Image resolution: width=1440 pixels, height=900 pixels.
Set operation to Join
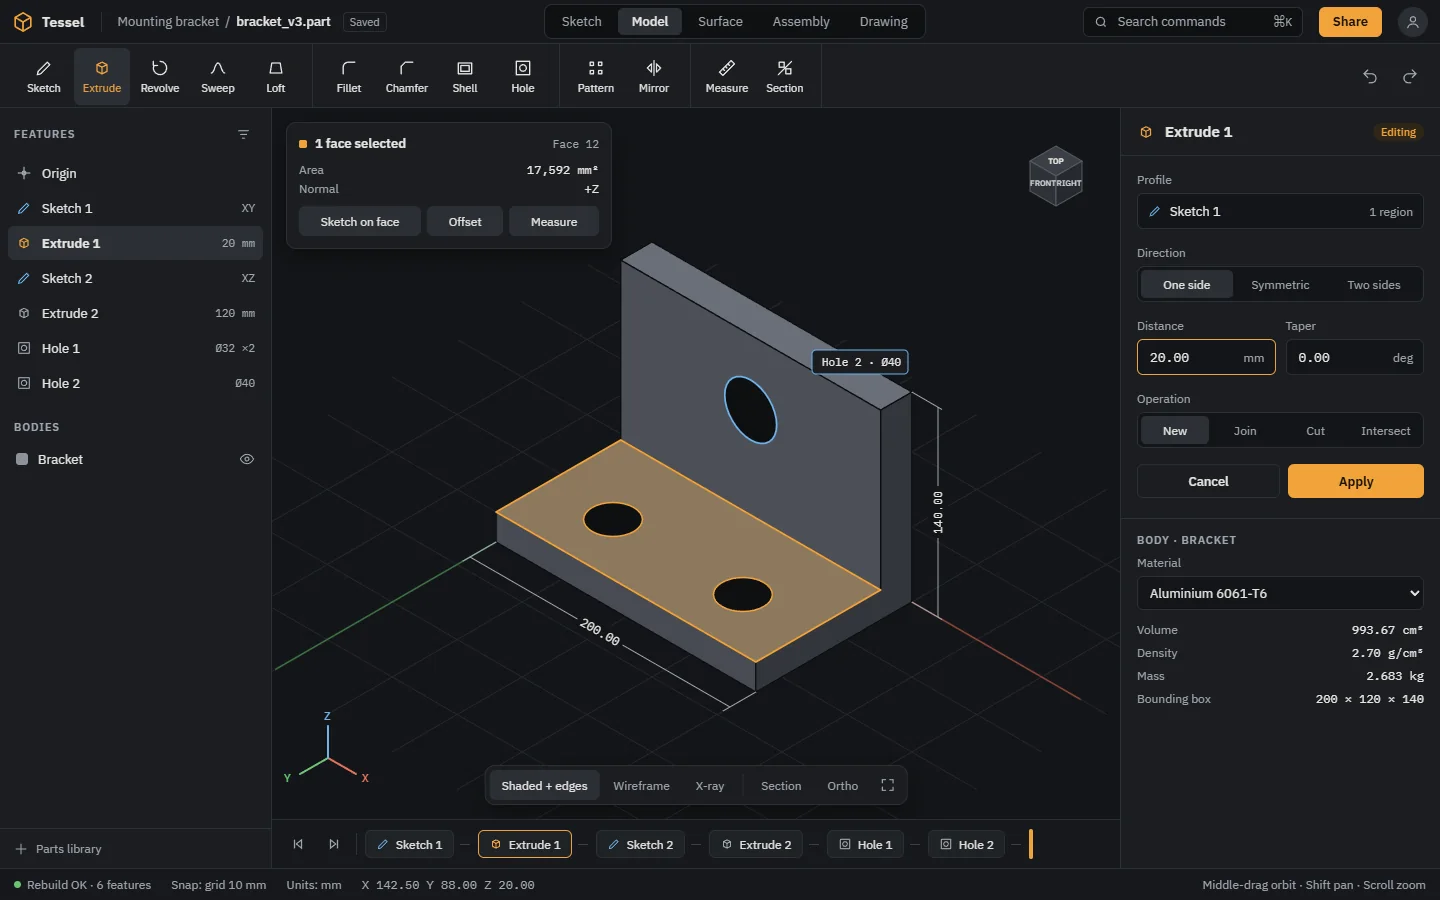pos(1245,431)
